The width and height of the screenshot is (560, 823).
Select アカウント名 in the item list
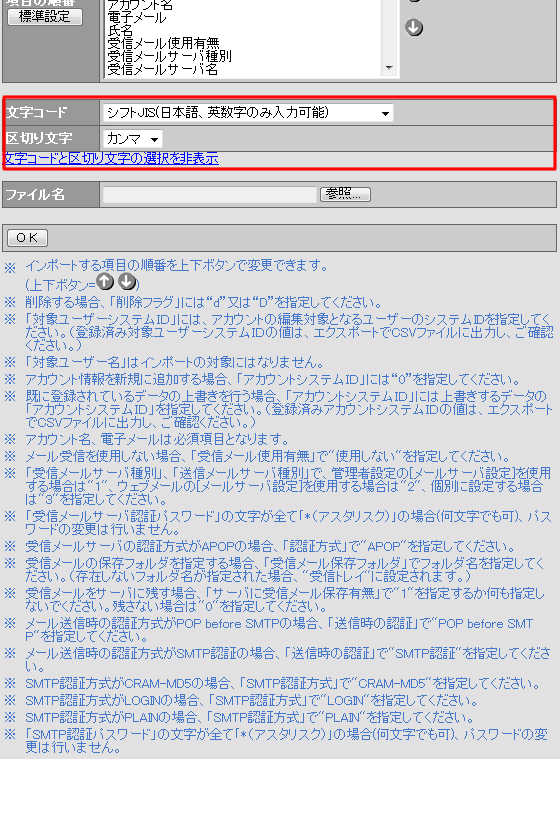140,6
